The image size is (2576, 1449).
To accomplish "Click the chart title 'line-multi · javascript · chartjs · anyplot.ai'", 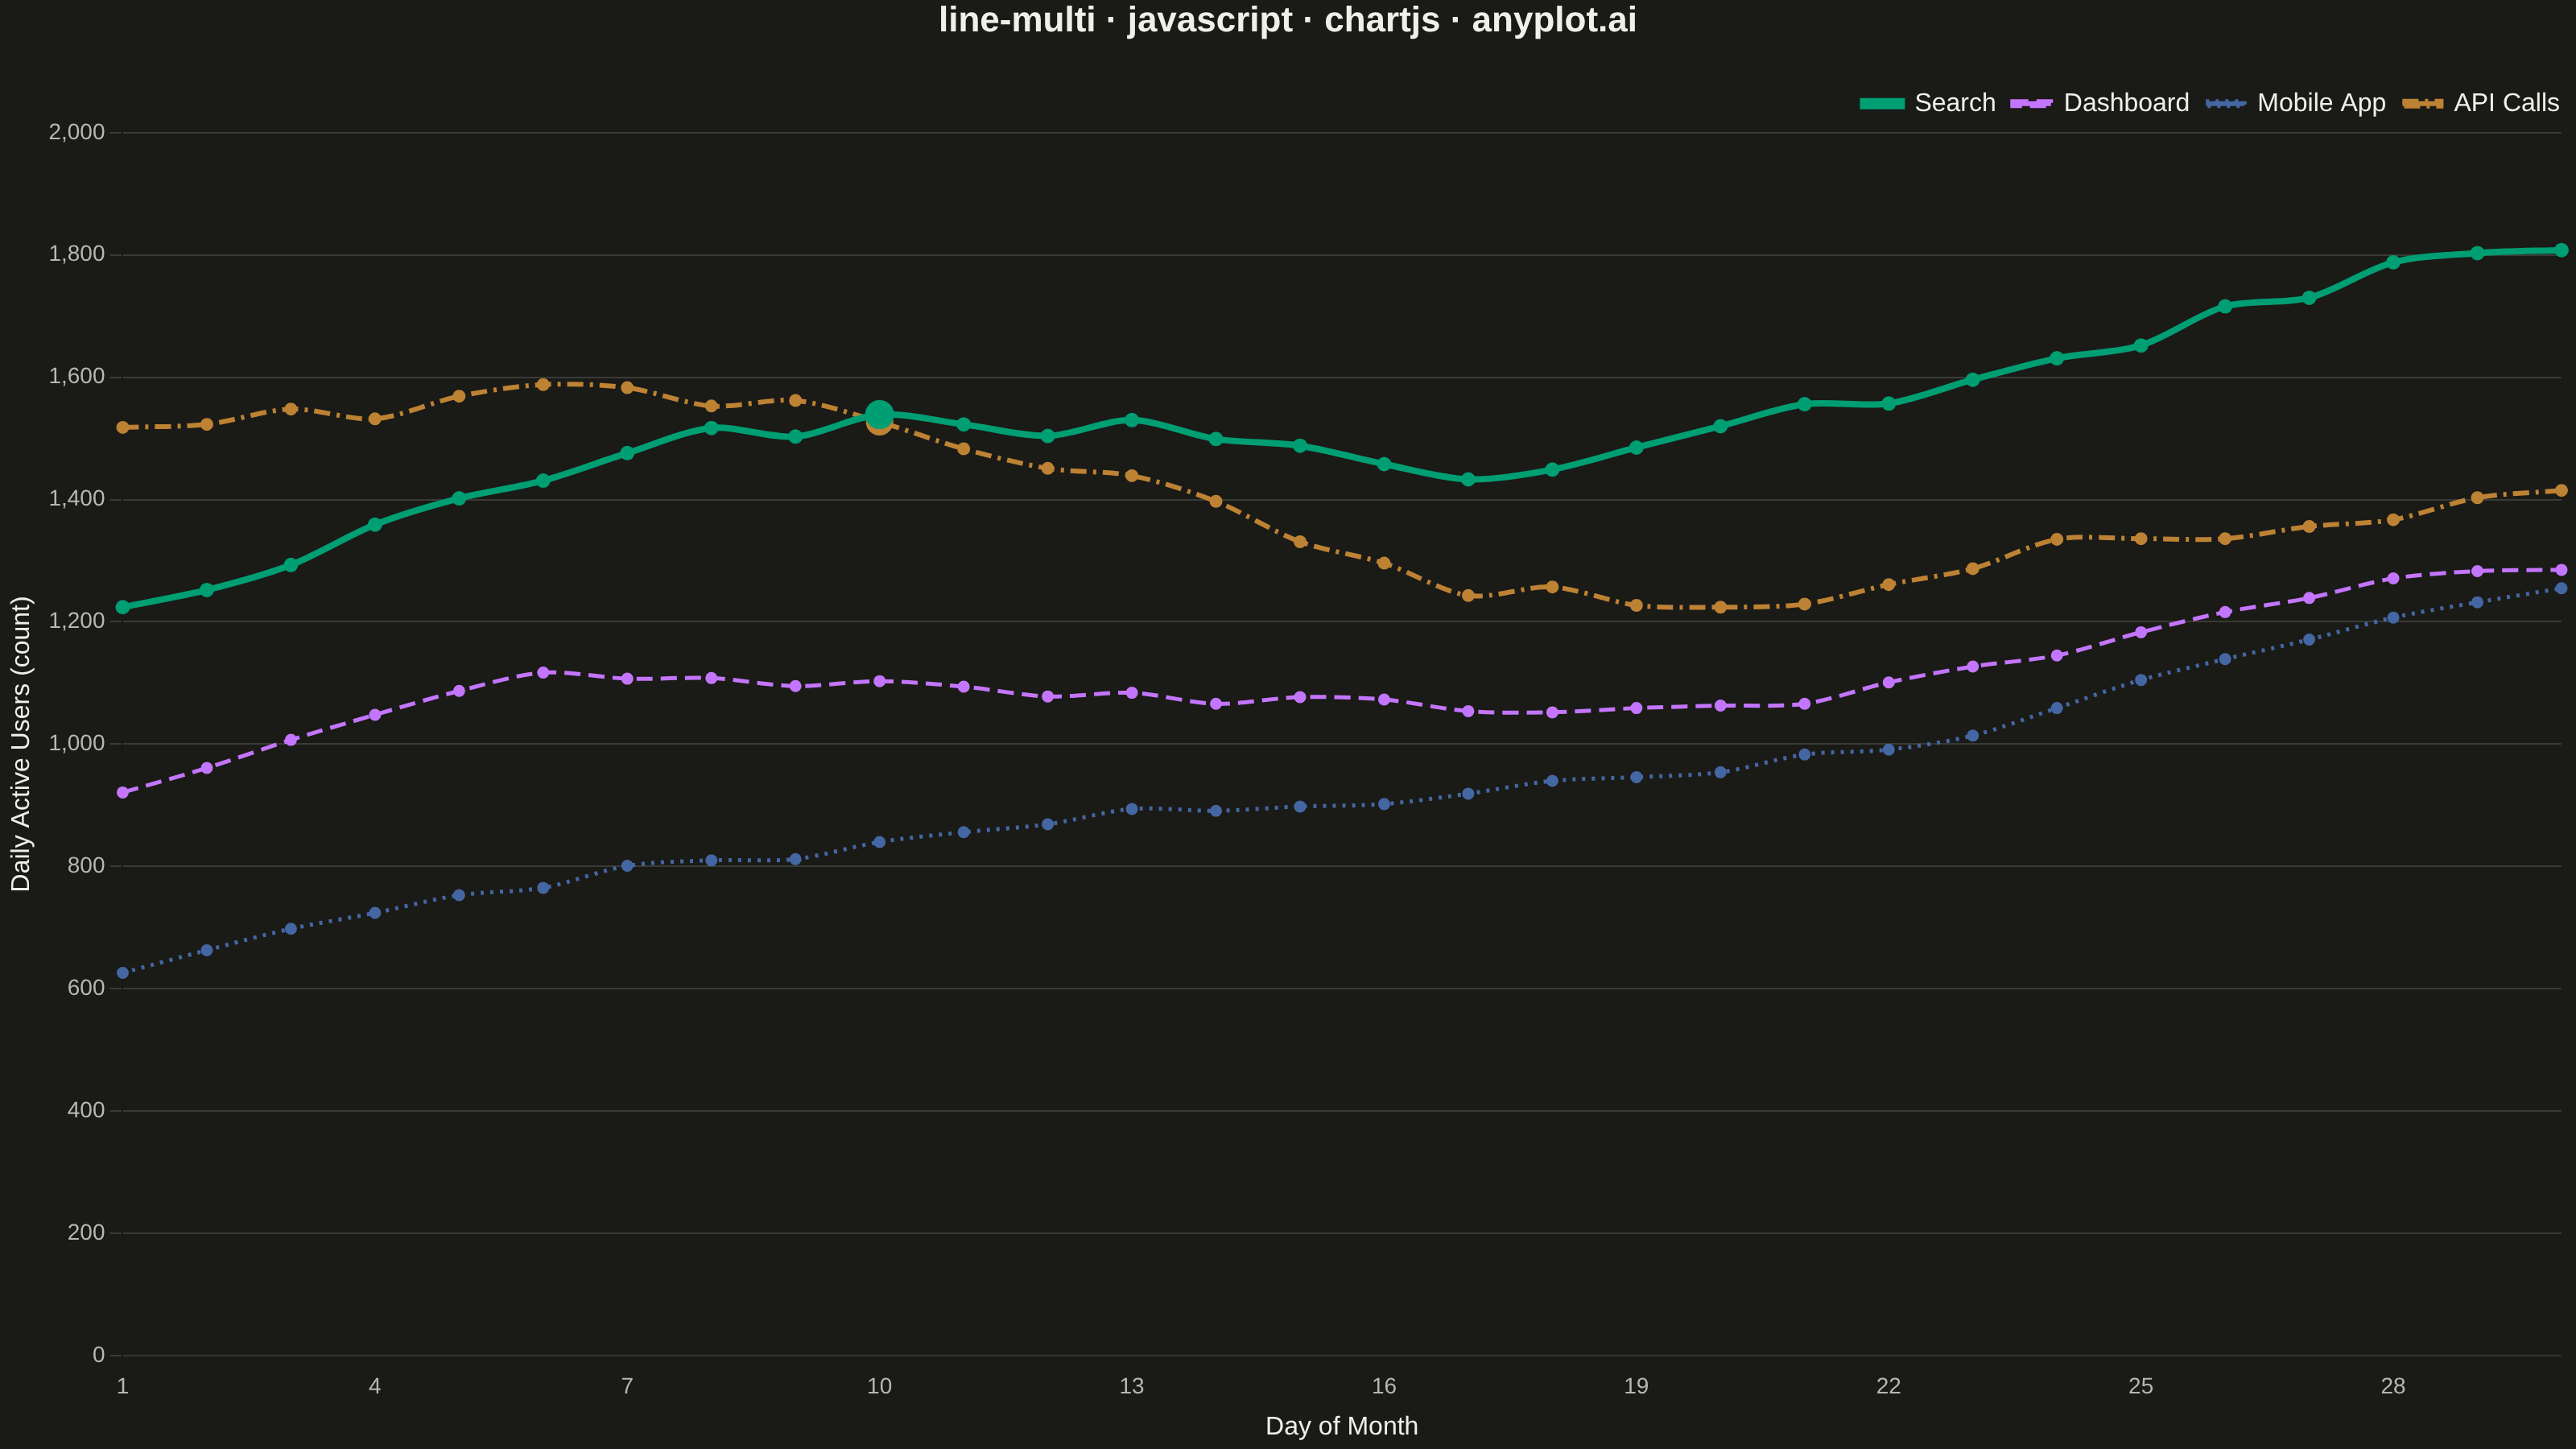I will coord(1288,20).
